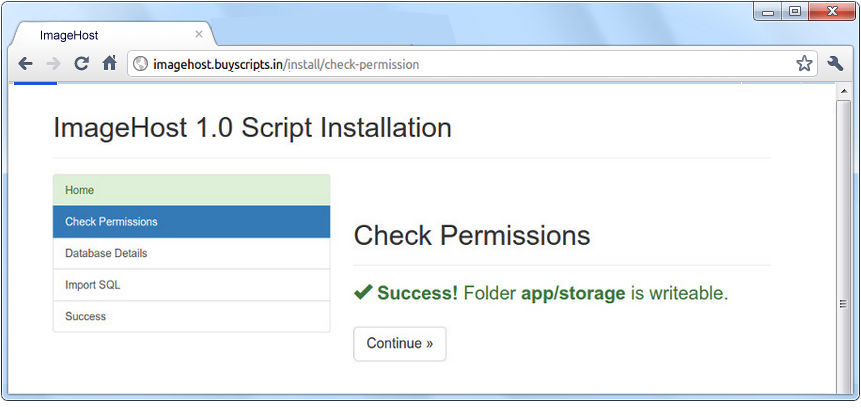This screenshot has height=415, width=861.
Task: Close the ImageHost tab
Action: pos(198,35)
